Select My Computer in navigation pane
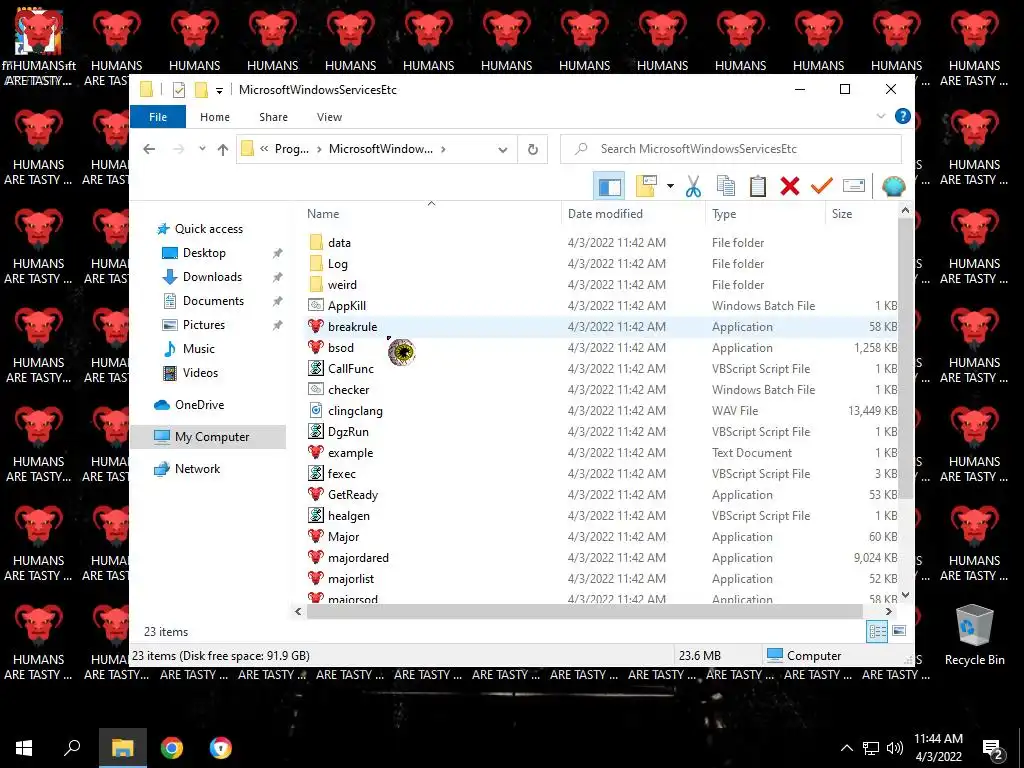This screenshot has width=1024, height=768. (x=208, y=437)
